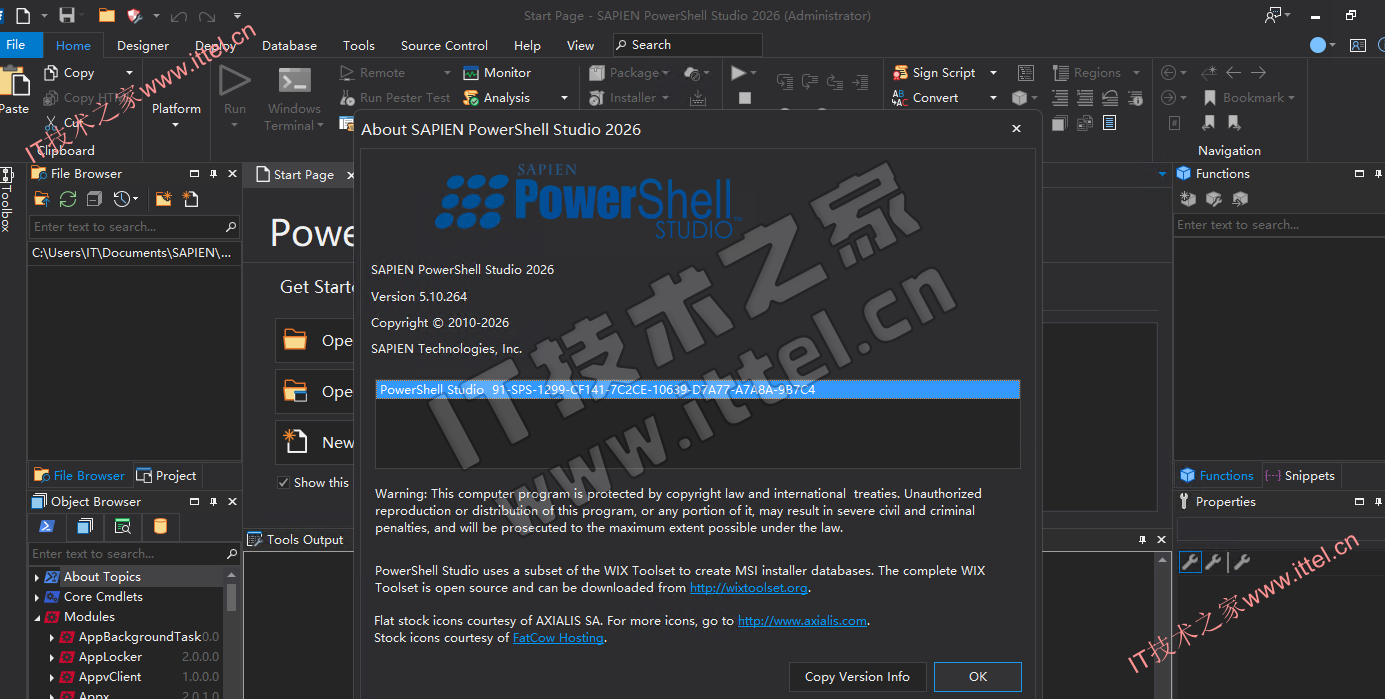This screenshot has height=699, width=1385.
Task: Click the first Functions panel toolbar icon
Action: coord(1188,199)
